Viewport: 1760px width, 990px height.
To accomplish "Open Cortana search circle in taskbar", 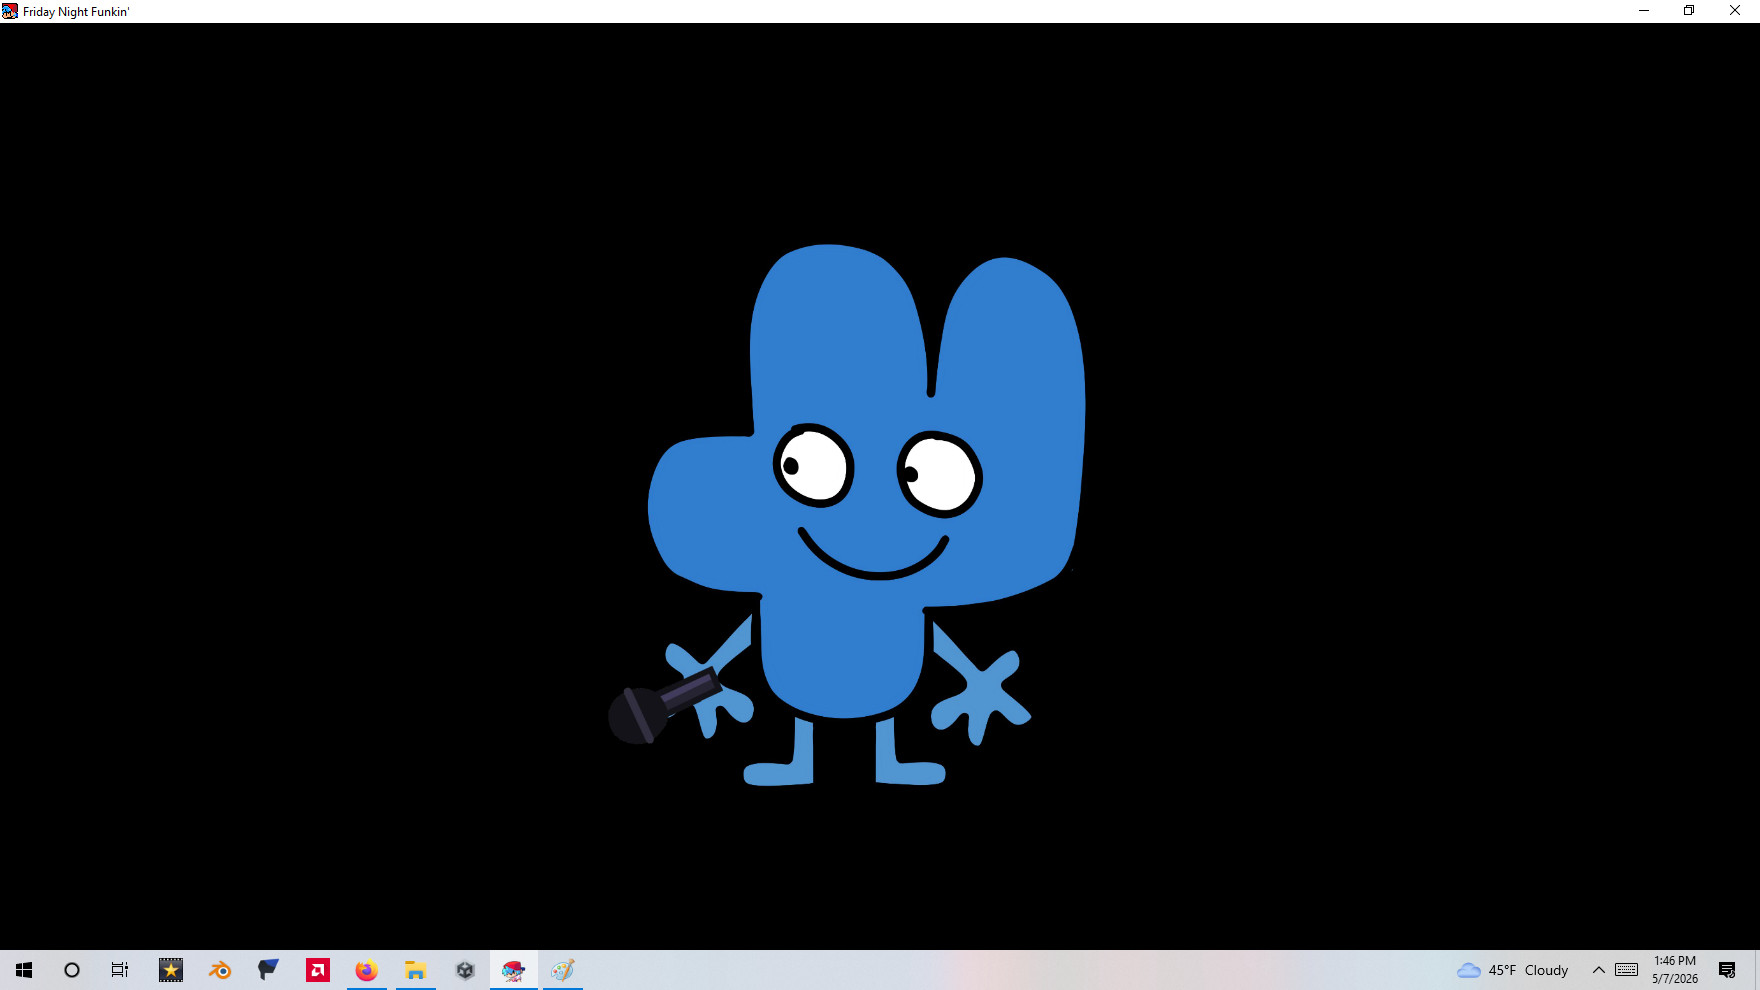I will click(72, 970).
